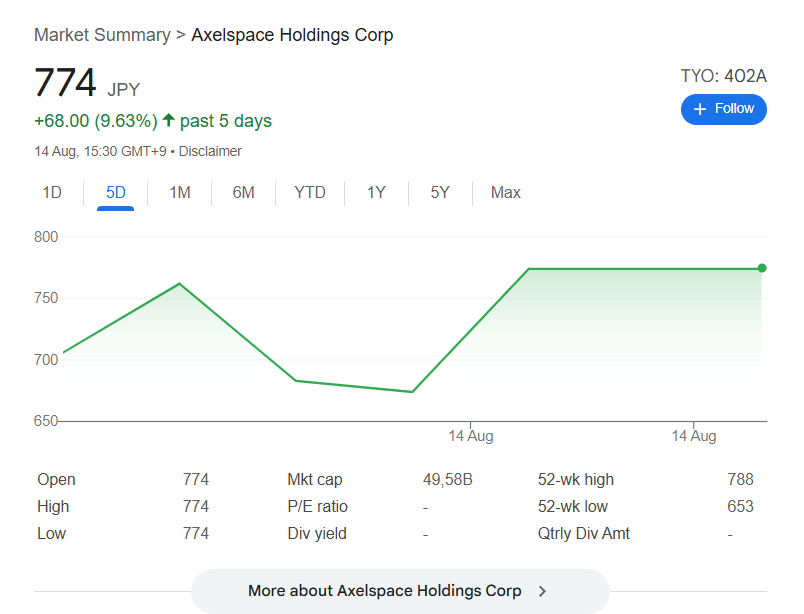804x614 pixels.
Task: Click the High label in stats table
Action: [53, 506]
